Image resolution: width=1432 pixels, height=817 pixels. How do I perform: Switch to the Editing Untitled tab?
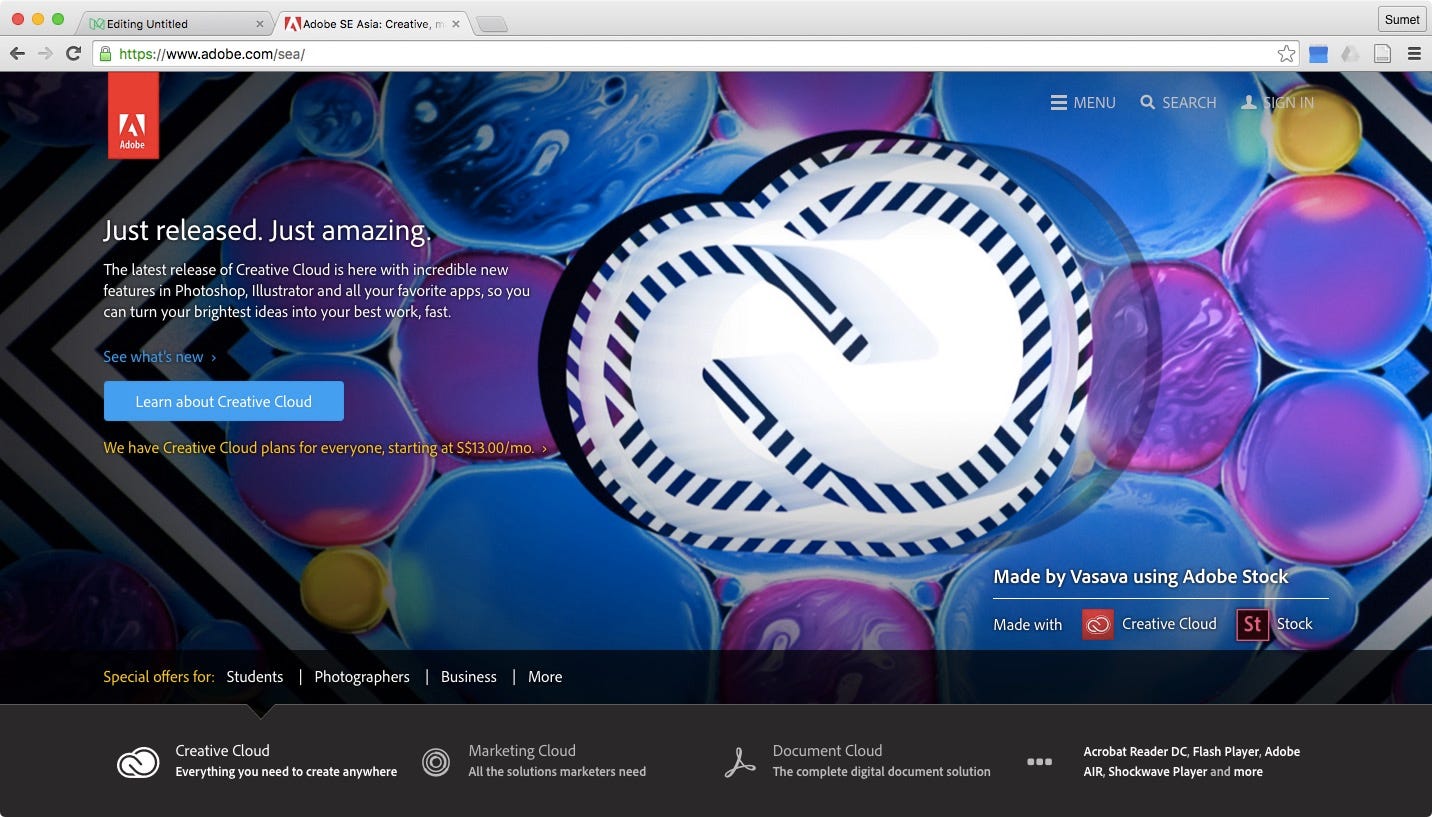tap(172, 23)
